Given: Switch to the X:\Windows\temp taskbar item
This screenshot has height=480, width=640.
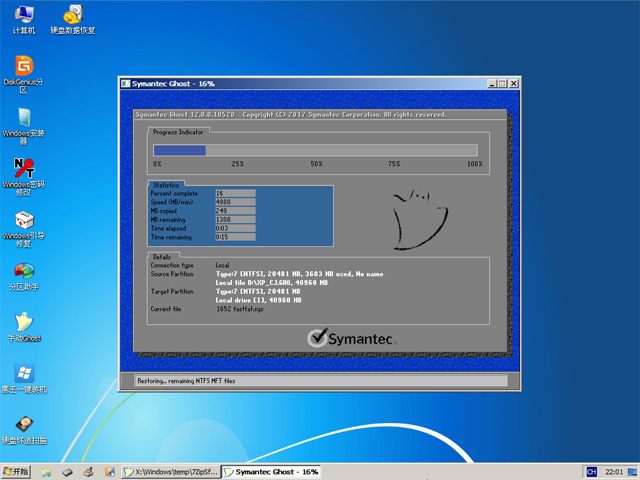Looking at the screenshot, I should tap(170, 471).
